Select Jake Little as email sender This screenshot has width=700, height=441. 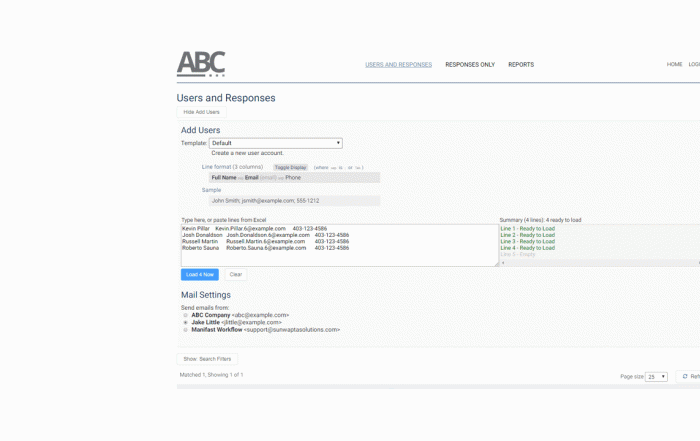point(186,322)
